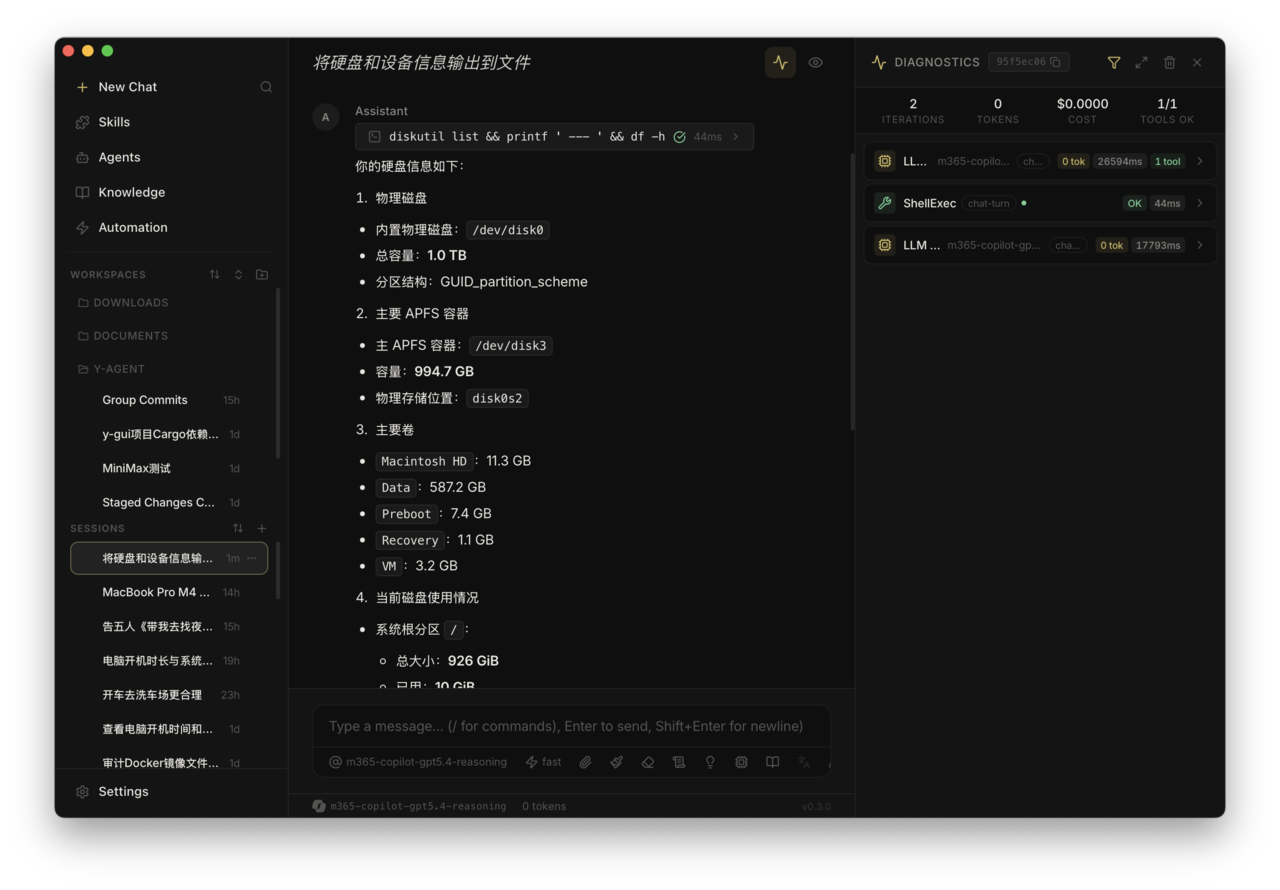Expand the DOCUMENTS workspace
Viewport: 1280px width, 890px height.
tap(122, 336)
